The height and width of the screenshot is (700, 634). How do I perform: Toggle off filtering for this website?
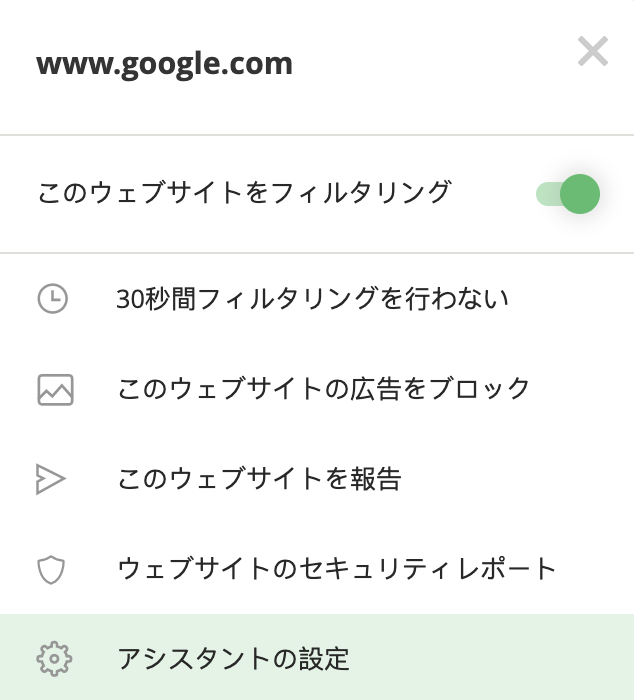coord(567,194)
